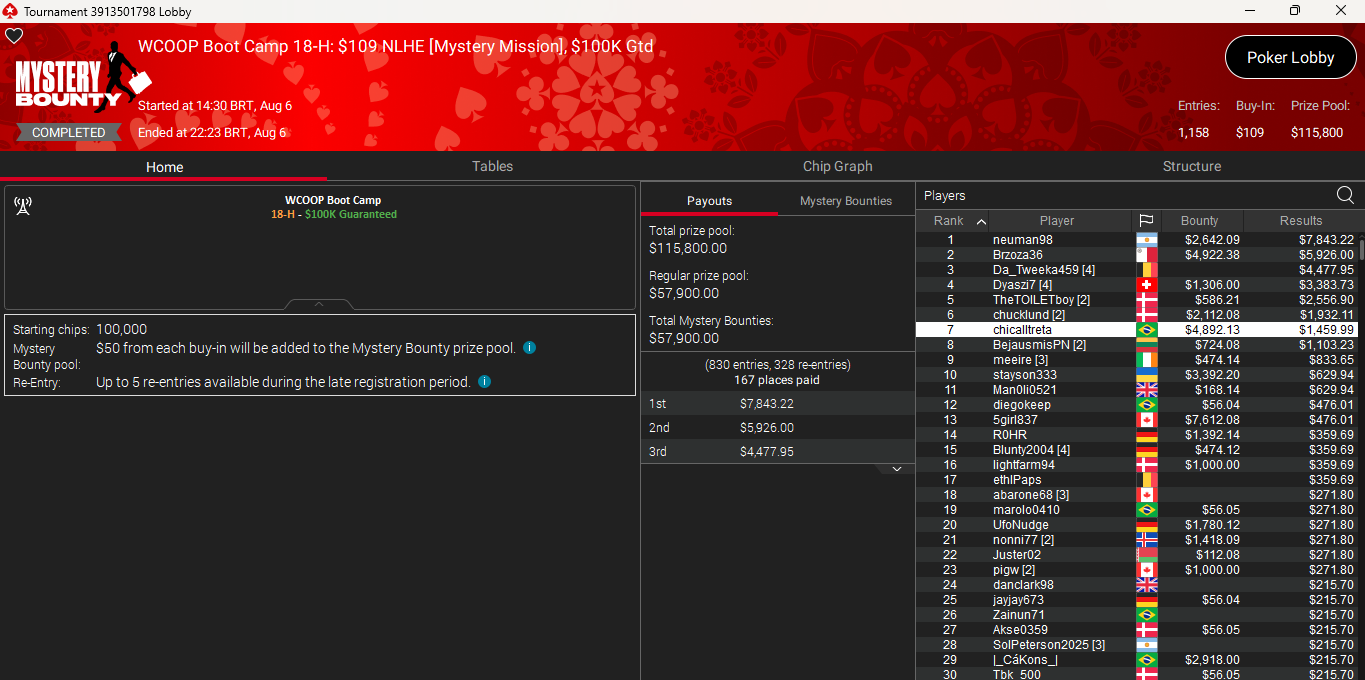1365x680 pixels.
Task: Click the Ireland flag beside meeire
Action: (x=1146, y=360)
